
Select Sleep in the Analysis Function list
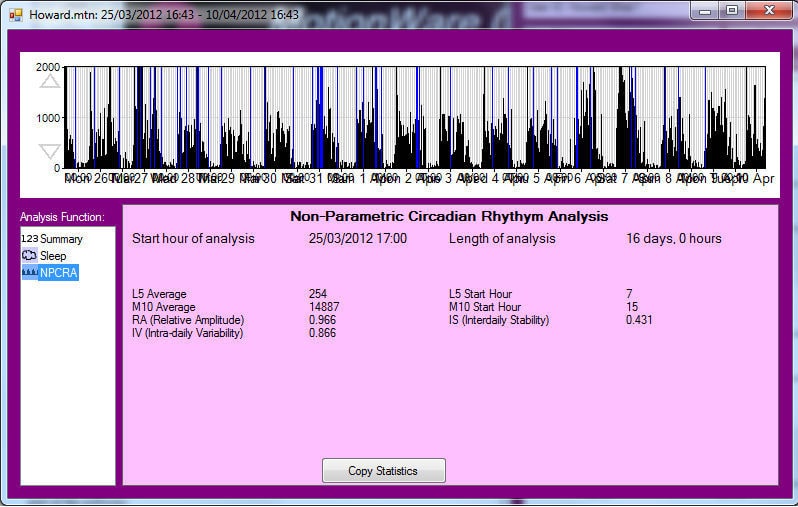(x=53, y=256)
